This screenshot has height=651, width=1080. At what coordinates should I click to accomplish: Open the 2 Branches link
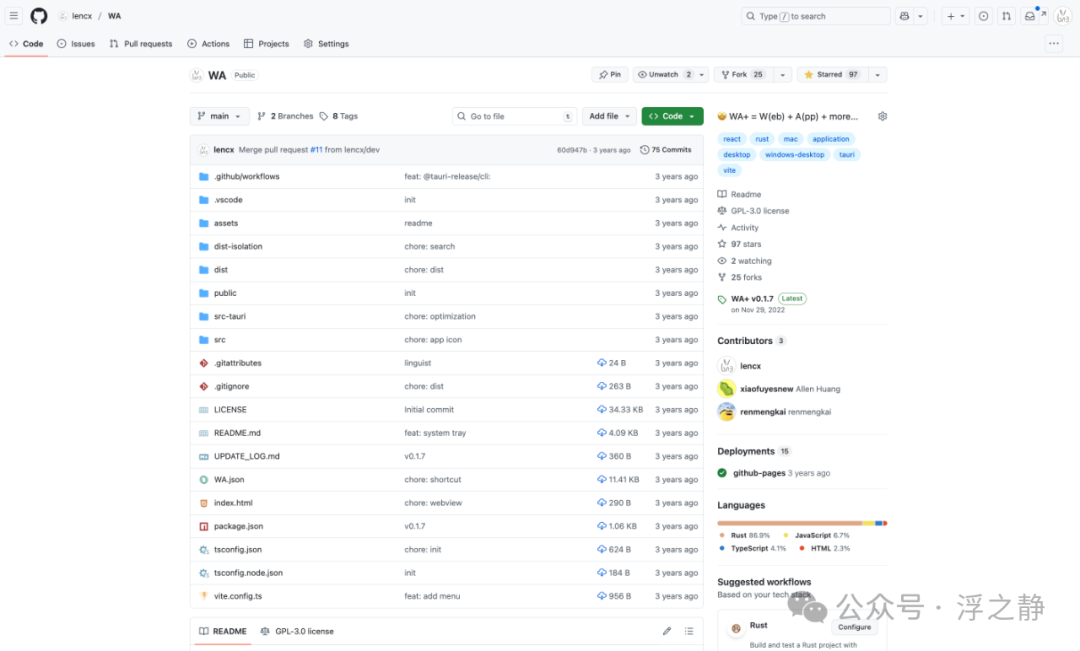point(285,116)
